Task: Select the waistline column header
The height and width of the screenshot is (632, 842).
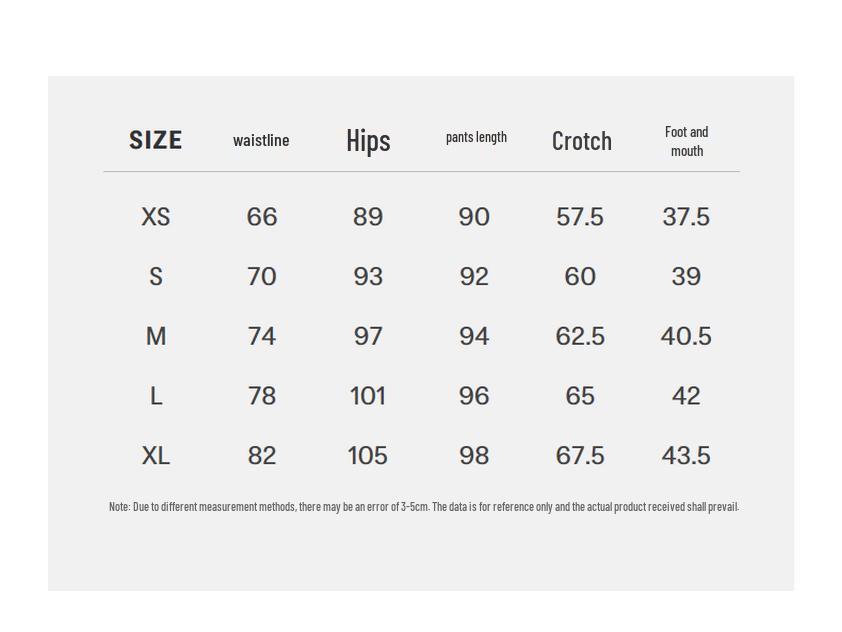Action: (x=261, y=140)
